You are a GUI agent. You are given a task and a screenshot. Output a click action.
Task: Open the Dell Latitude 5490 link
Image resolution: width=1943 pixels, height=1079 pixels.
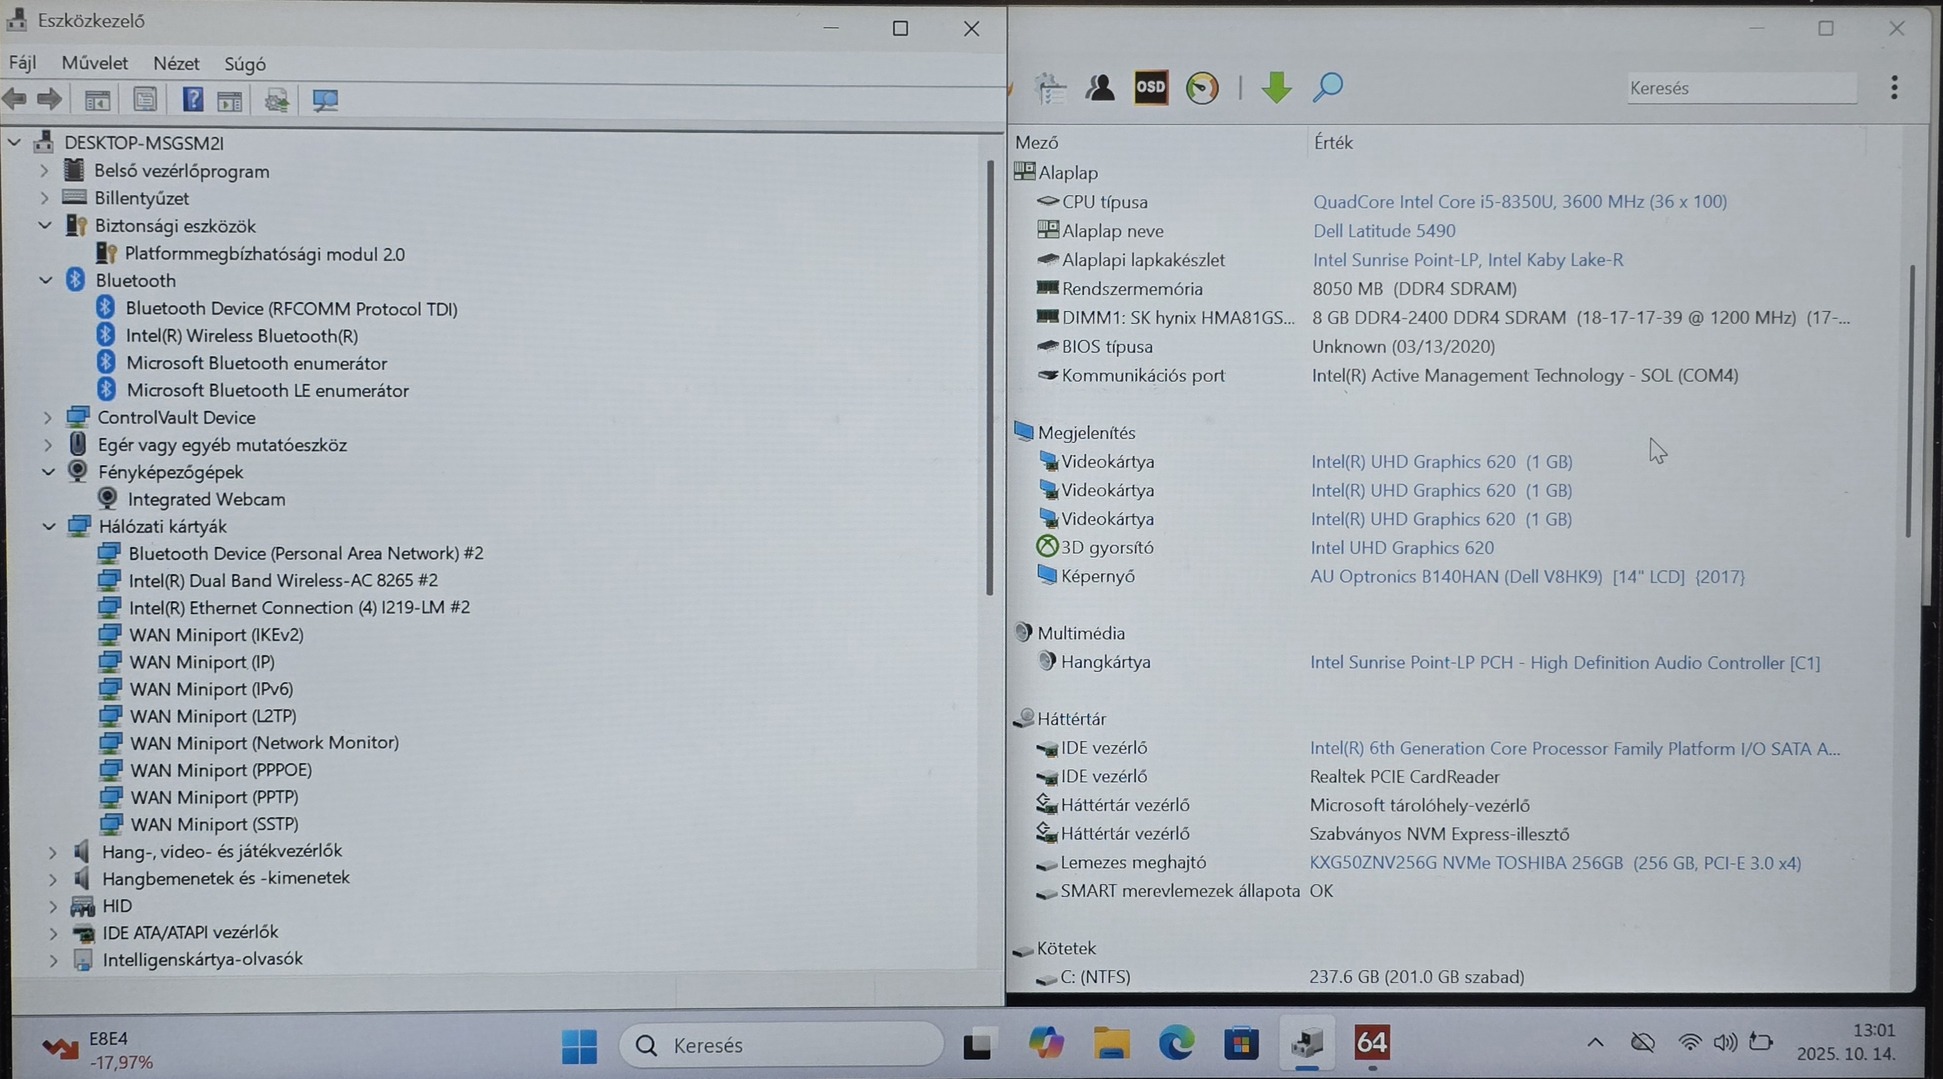1384,231
